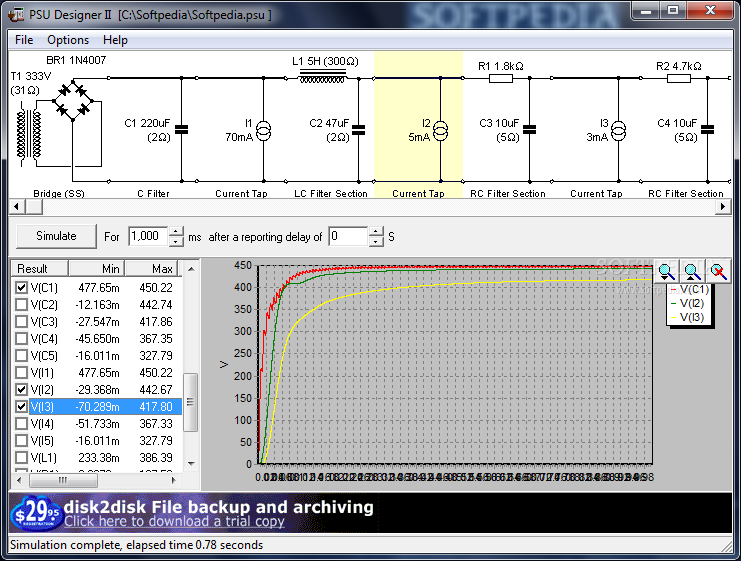Open the Help menu
This screenshot has width=741, height=561.
(x=115, y=40)
